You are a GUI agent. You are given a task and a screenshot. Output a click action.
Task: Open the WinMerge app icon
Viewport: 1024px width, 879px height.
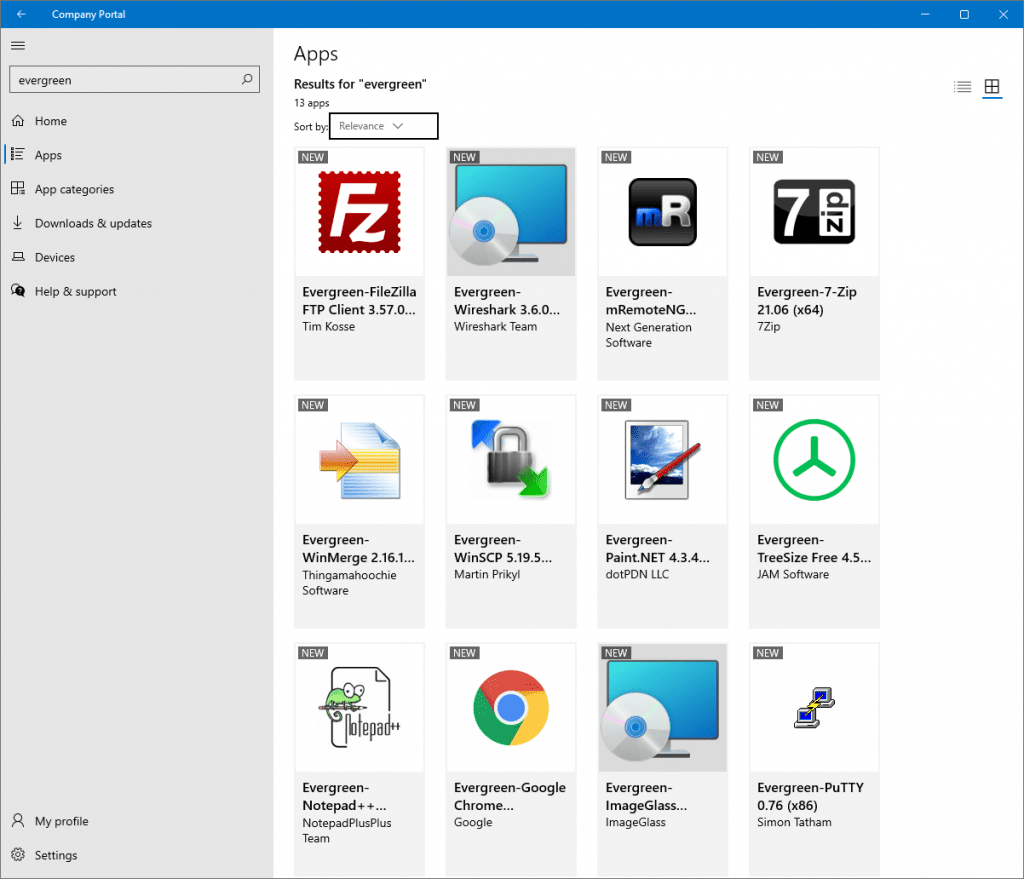tap(360, 460)
